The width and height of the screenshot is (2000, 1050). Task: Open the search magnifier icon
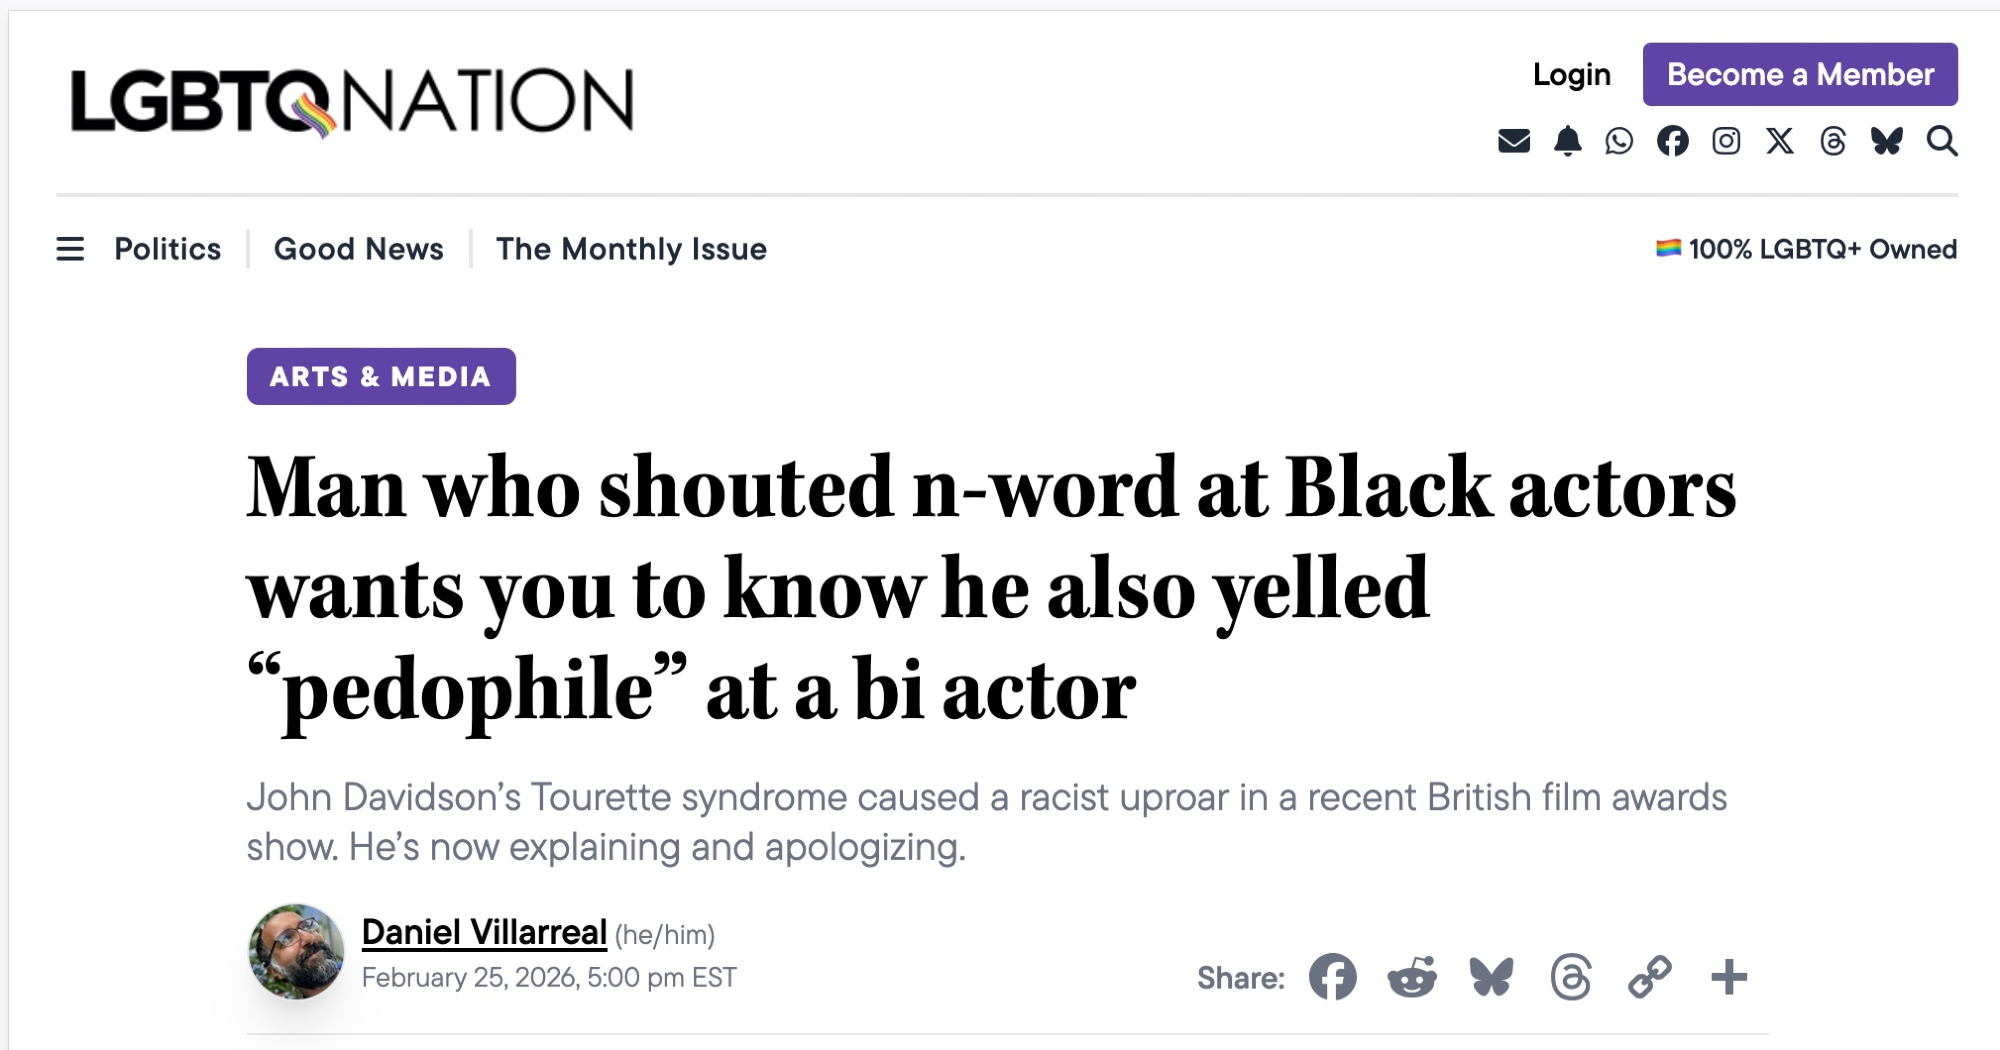click(x=1942, y=141)
